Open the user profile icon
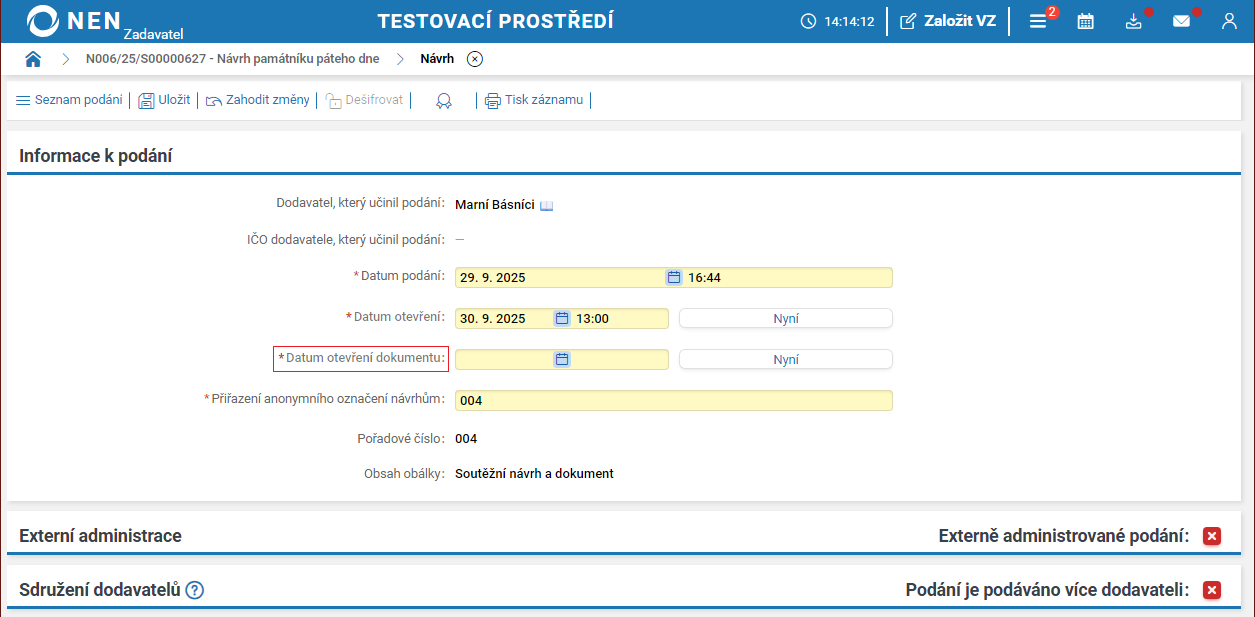Viewport: 1255px width, 617px height. pyautogui.click(x=1230, y=21)
